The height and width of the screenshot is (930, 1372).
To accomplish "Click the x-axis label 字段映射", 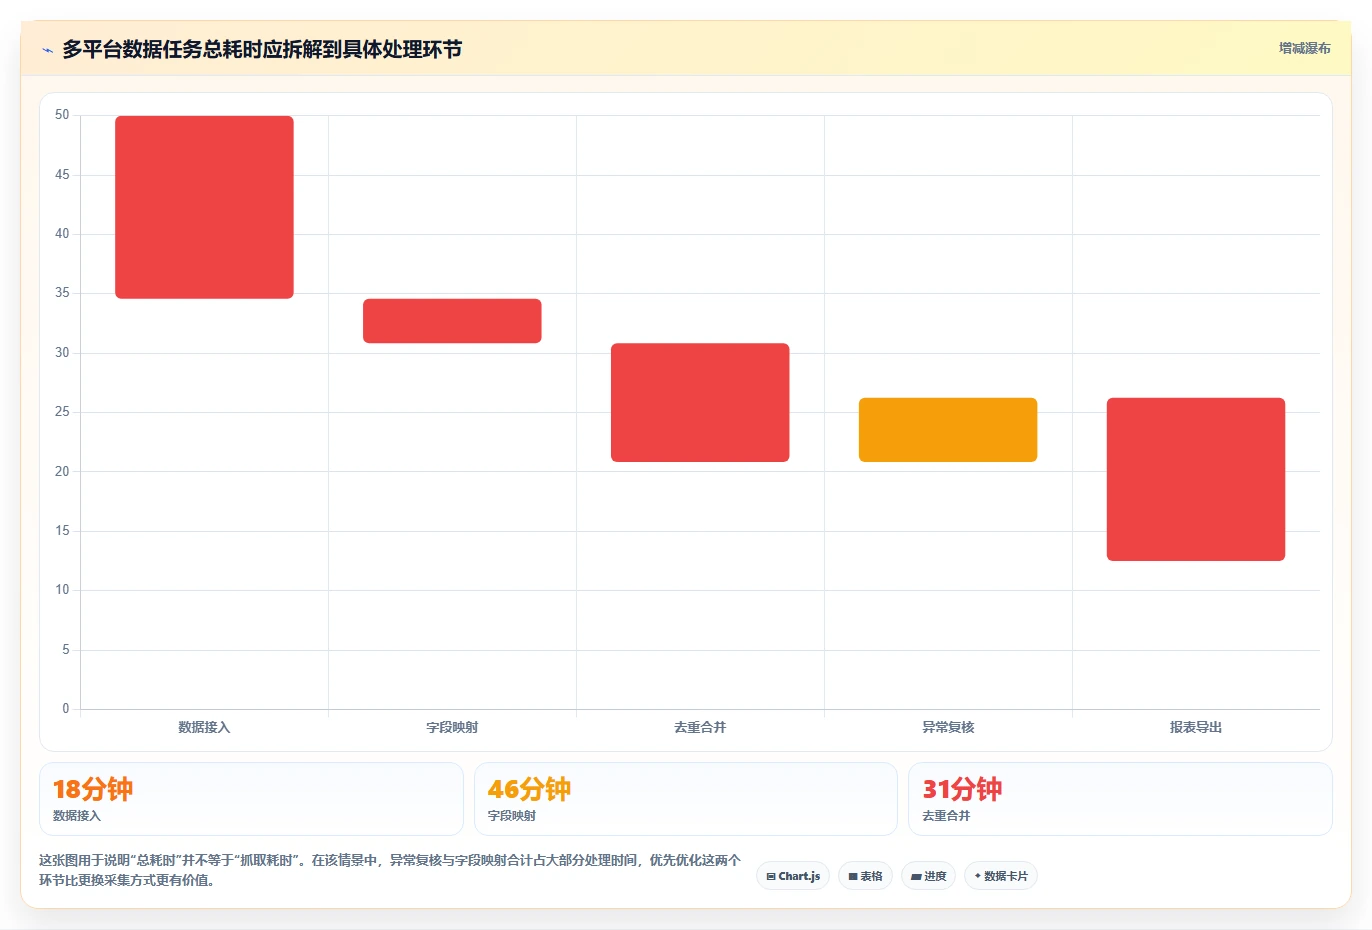I will 452,727.
